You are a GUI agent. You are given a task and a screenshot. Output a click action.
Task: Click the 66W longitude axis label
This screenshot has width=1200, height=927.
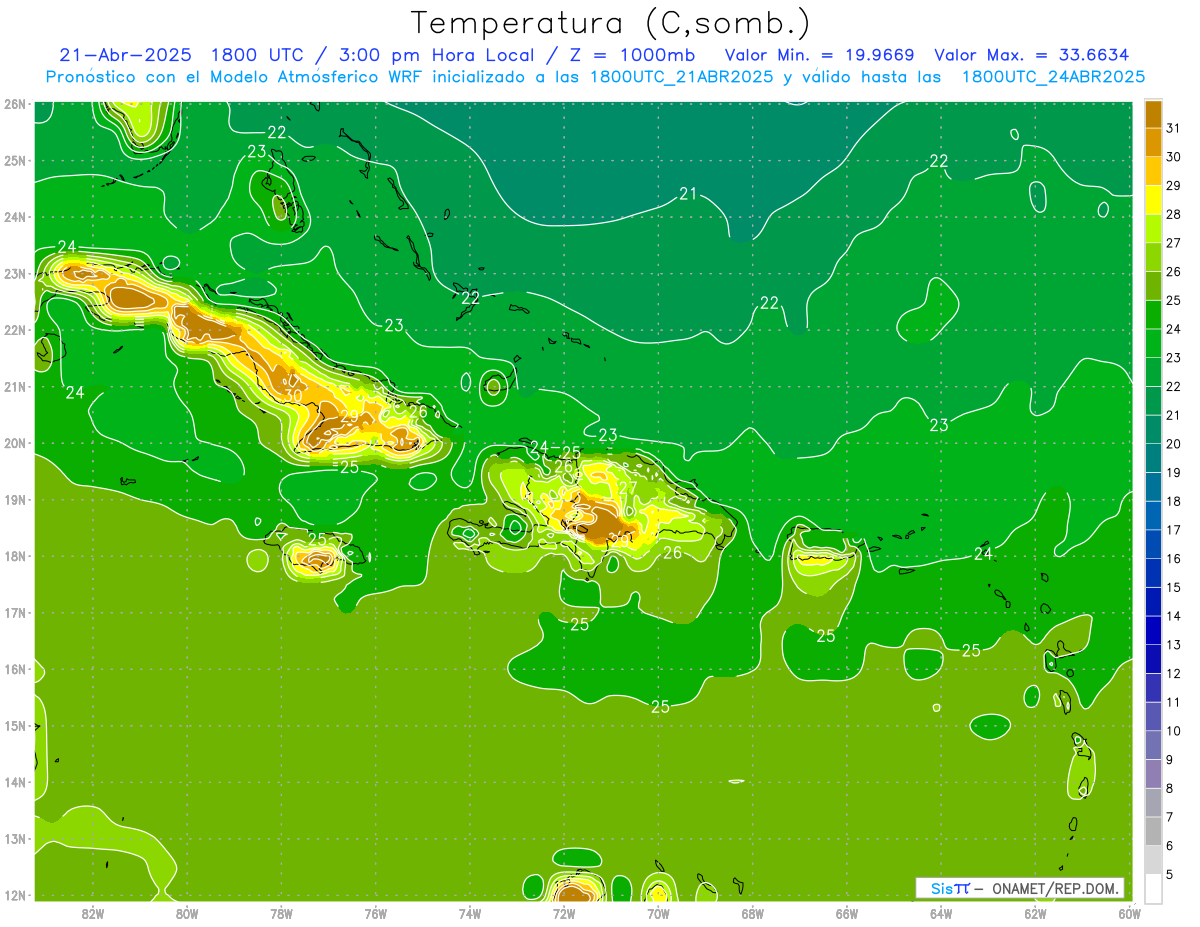pos(847,913)
